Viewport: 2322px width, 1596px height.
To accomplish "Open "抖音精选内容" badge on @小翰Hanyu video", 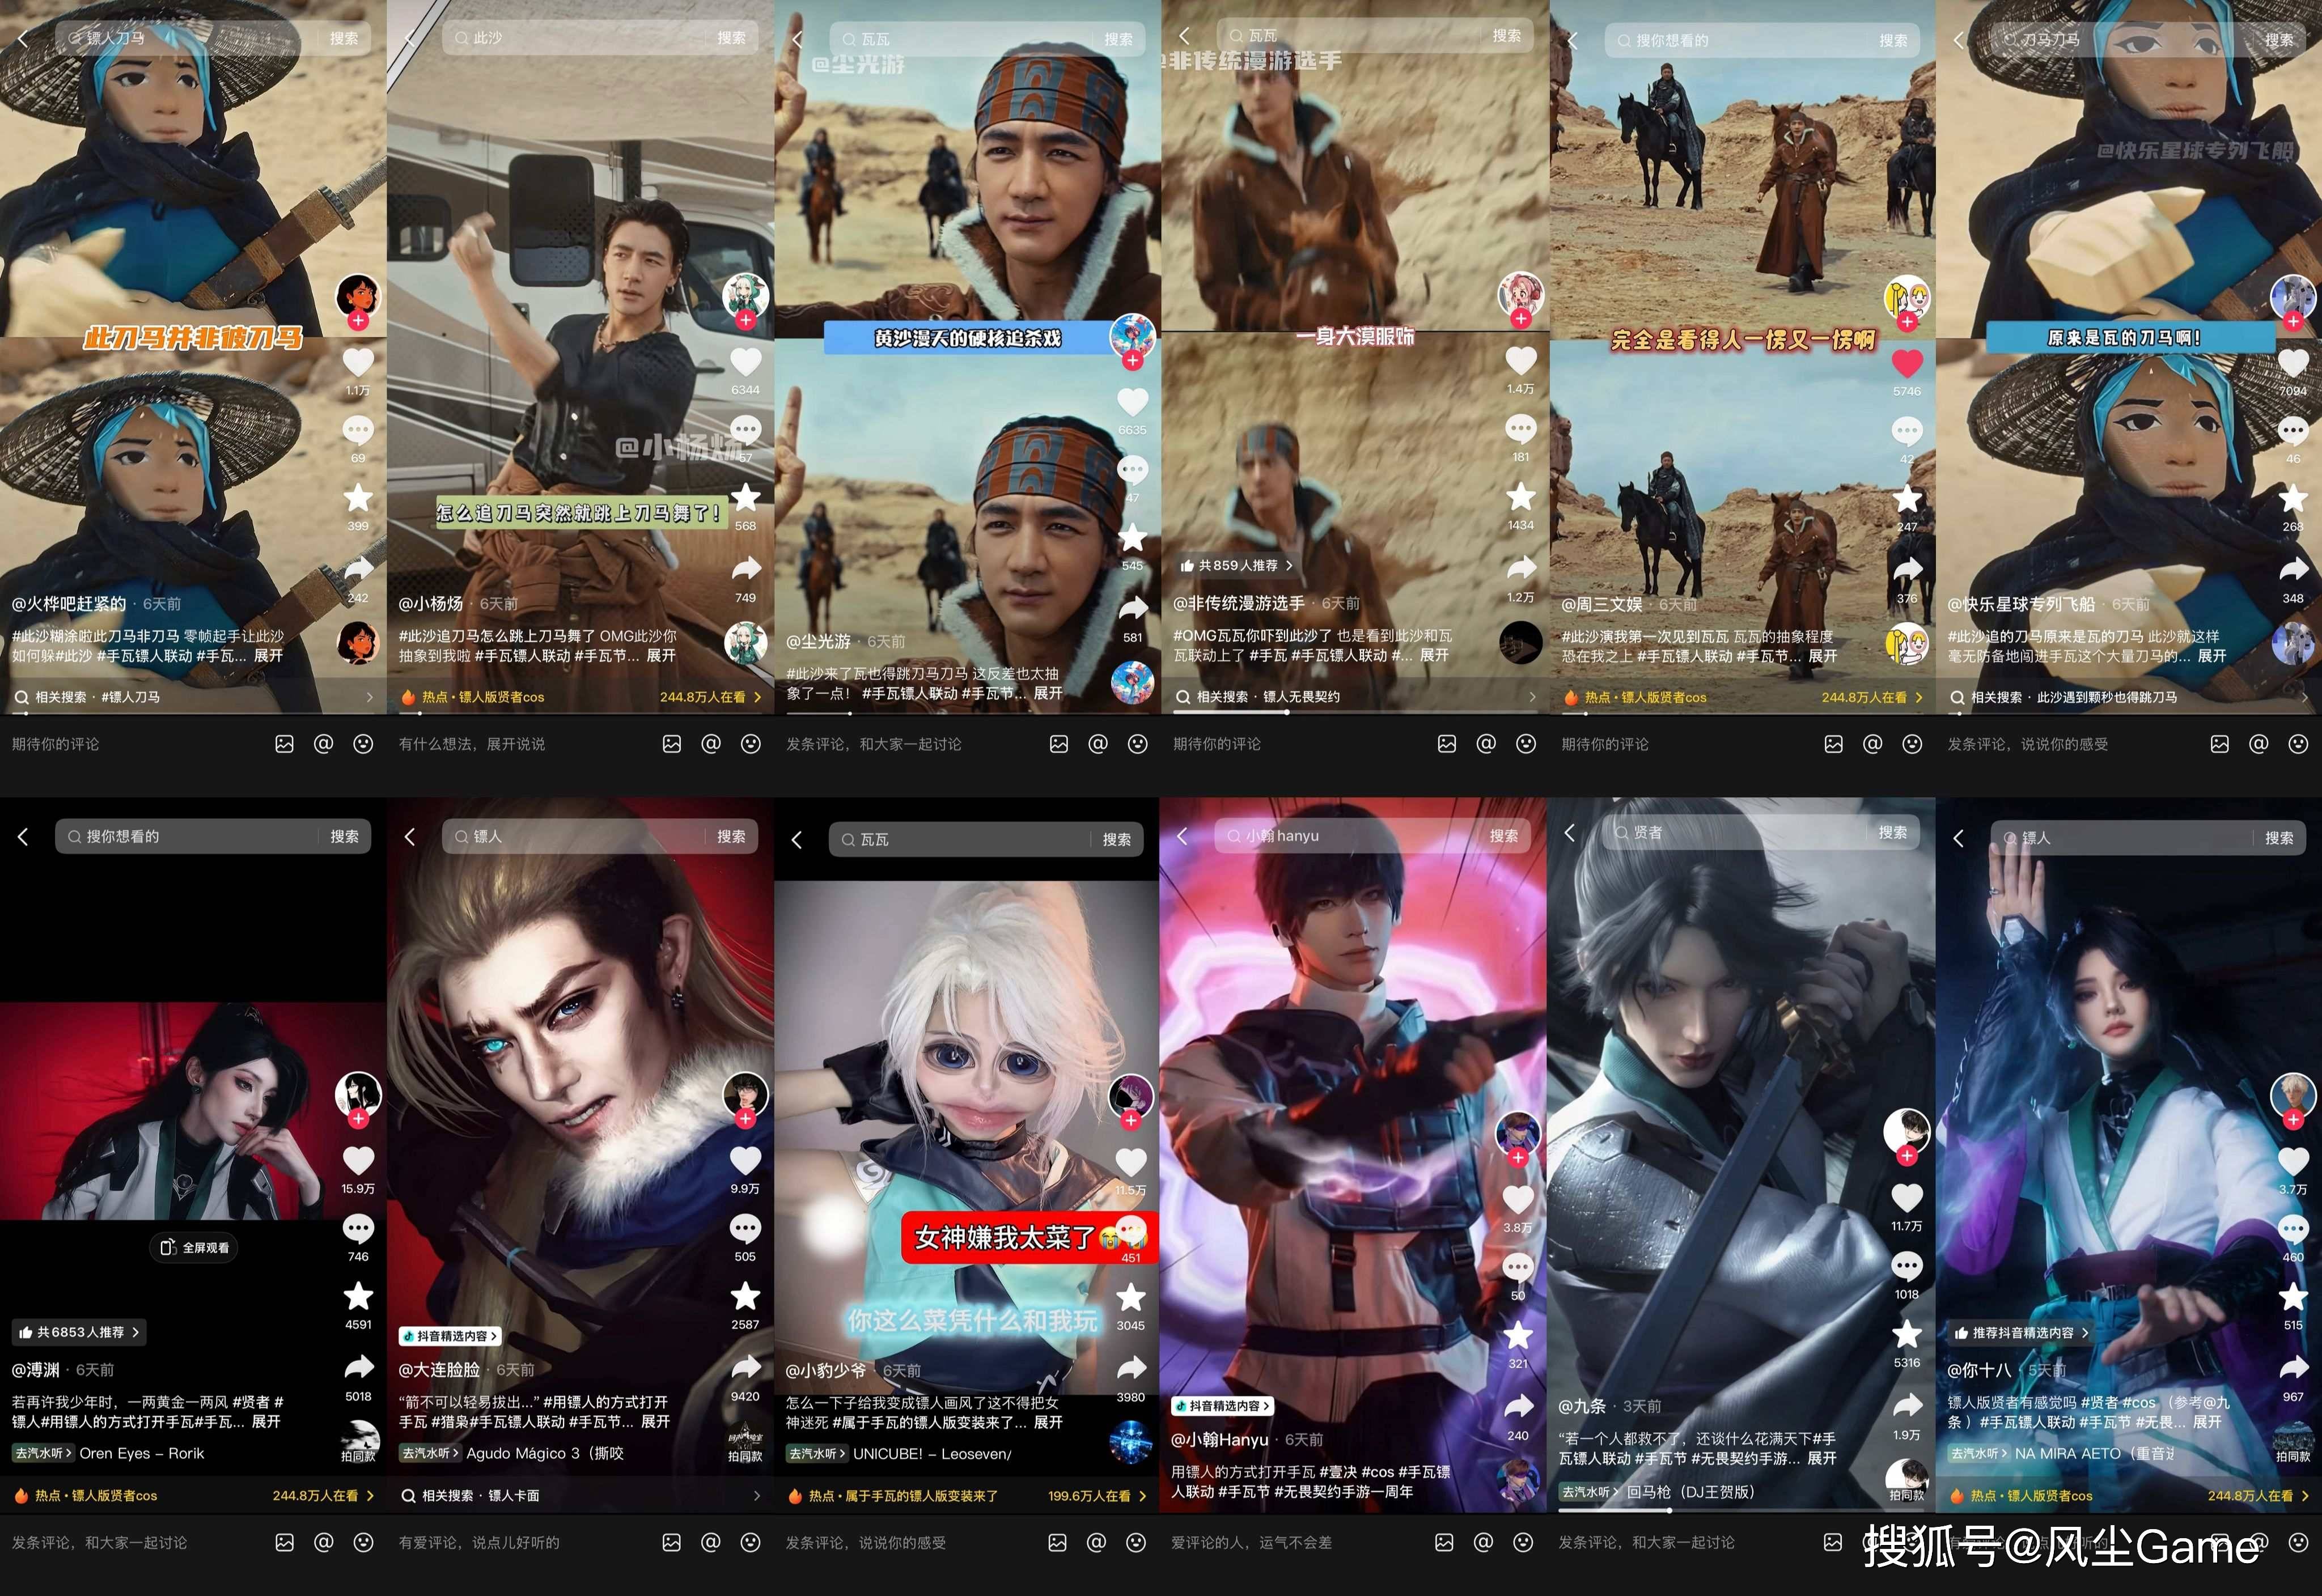I will 1222,1406.
